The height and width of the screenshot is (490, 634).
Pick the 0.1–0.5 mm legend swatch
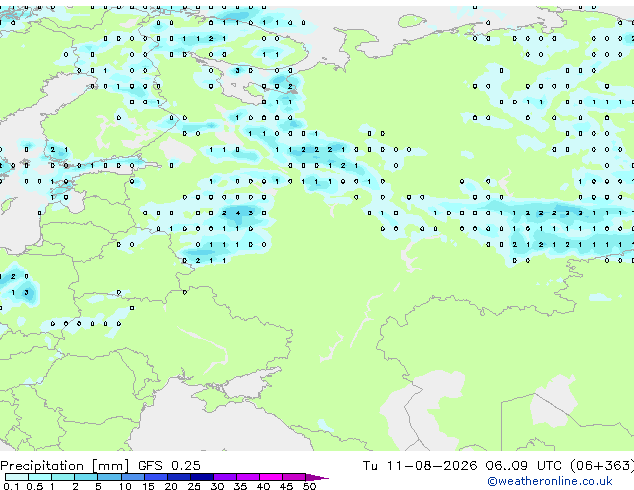point(17,477)
